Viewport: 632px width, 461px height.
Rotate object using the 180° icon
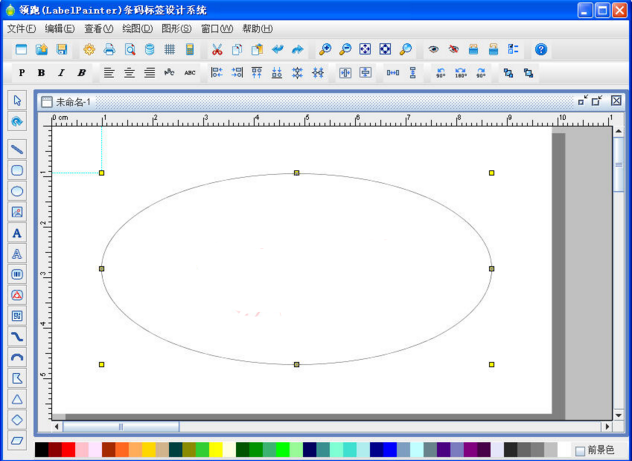[461, 73]
